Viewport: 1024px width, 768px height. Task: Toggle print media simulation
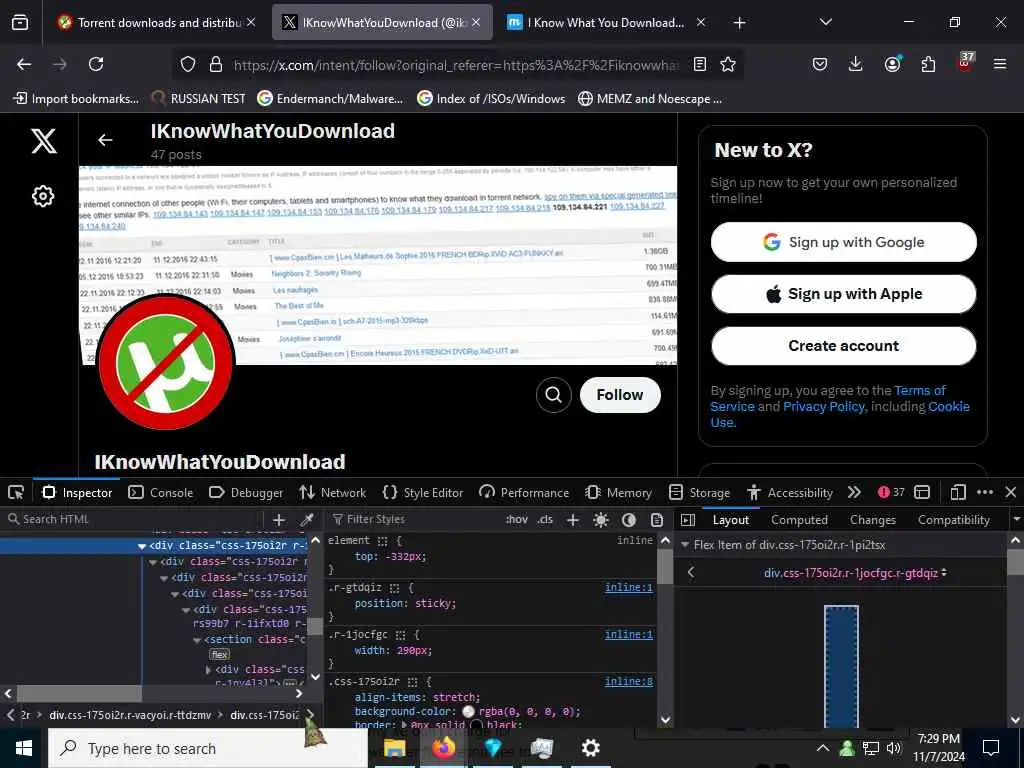pyautogui.click(x=657, y=520)
